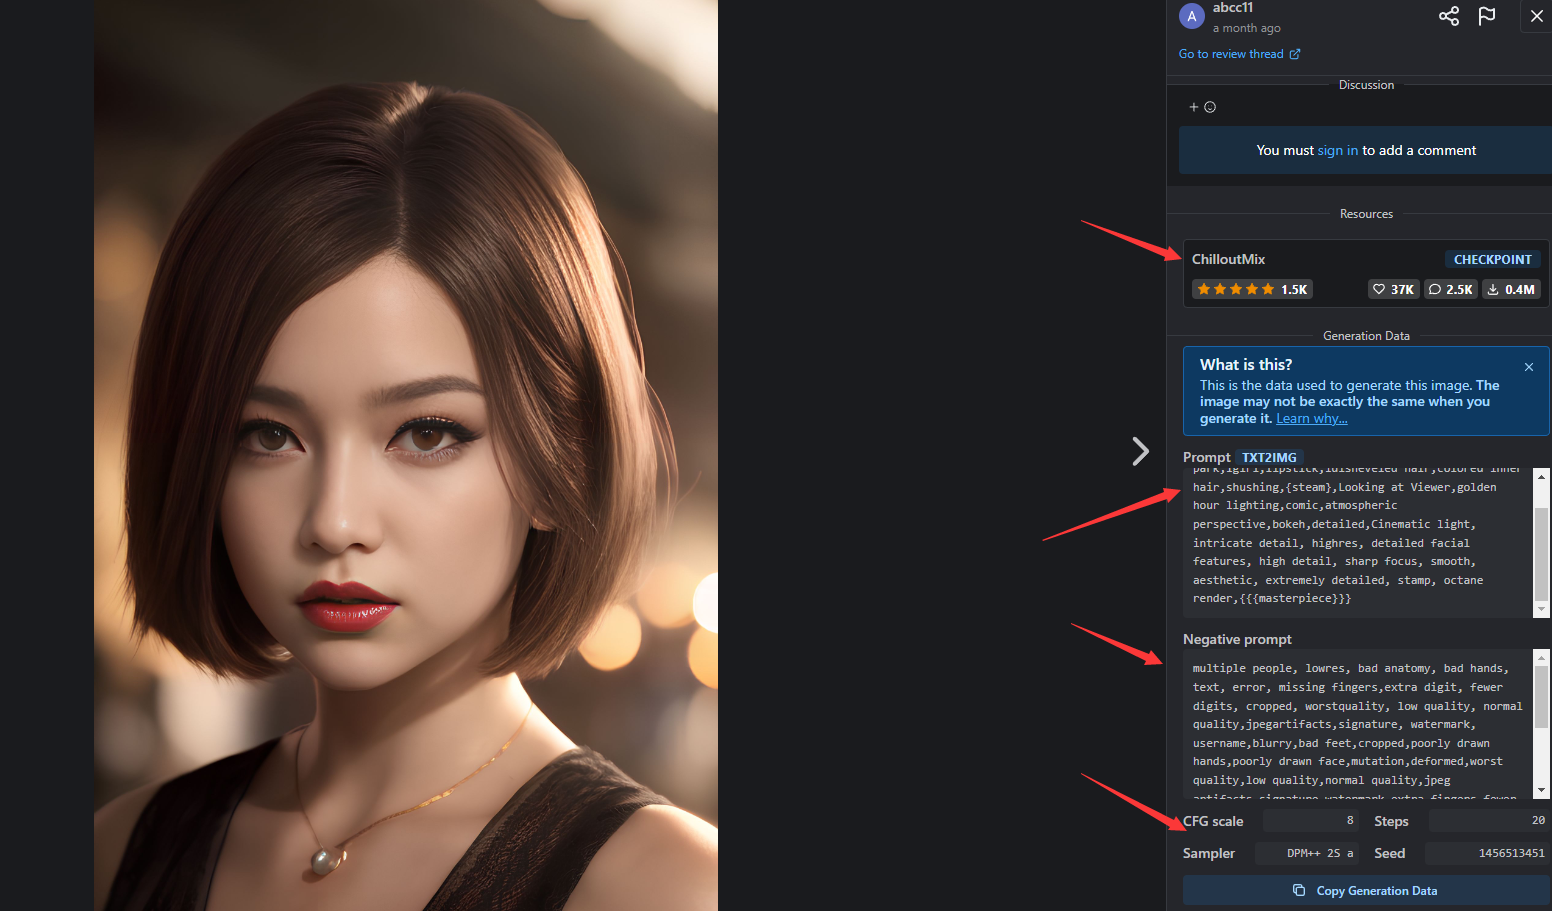Viewport: 1552px width, 911px height.
Task: Click the 2.5K comments badge
Action: coord(1450,289)
